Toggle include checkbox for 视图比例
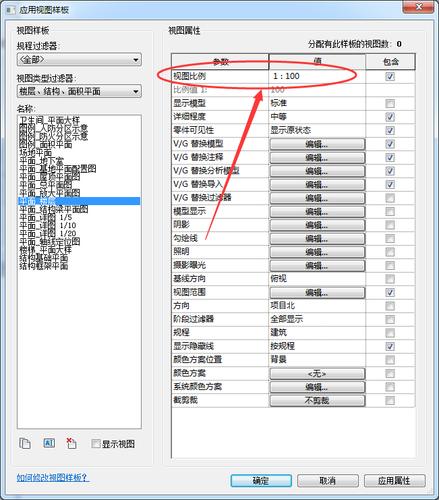 (390, 76)
